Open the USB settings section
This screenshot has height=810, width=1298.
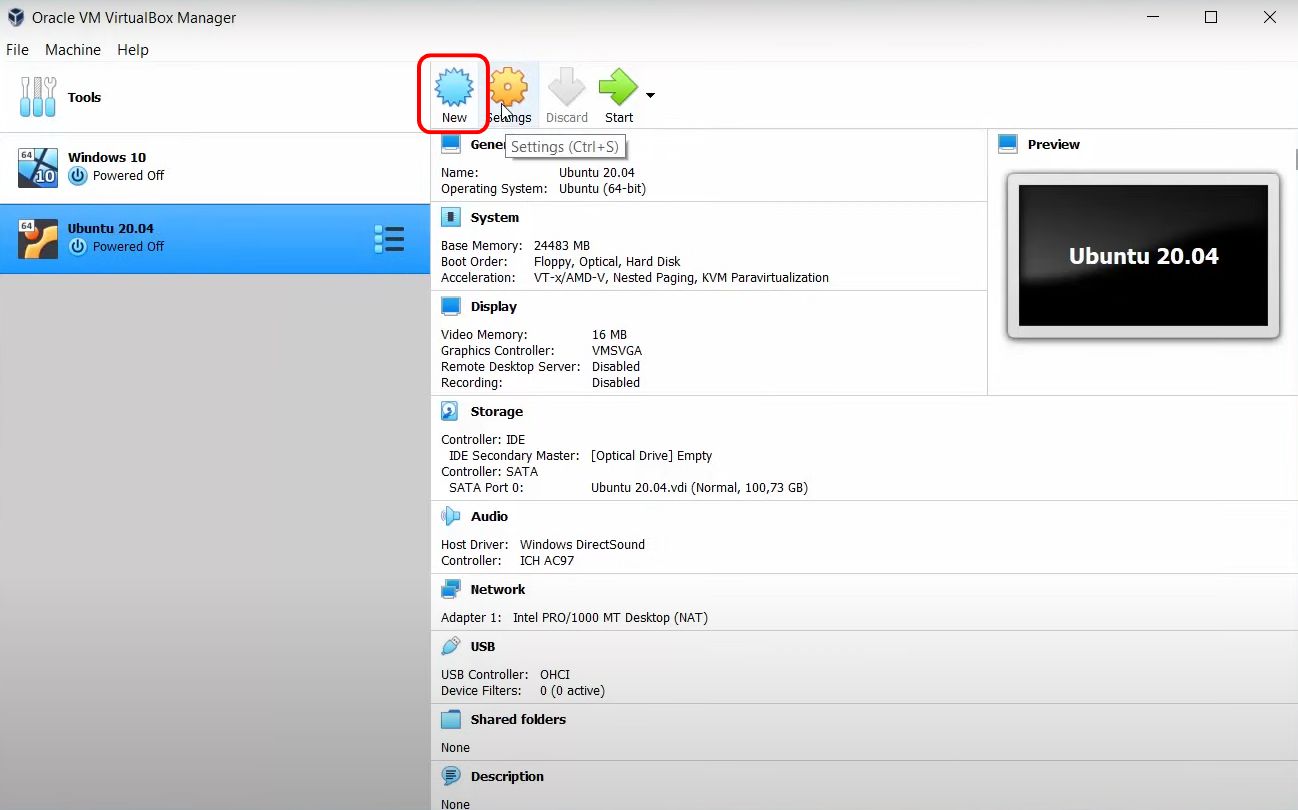click(x=450, y=646)
